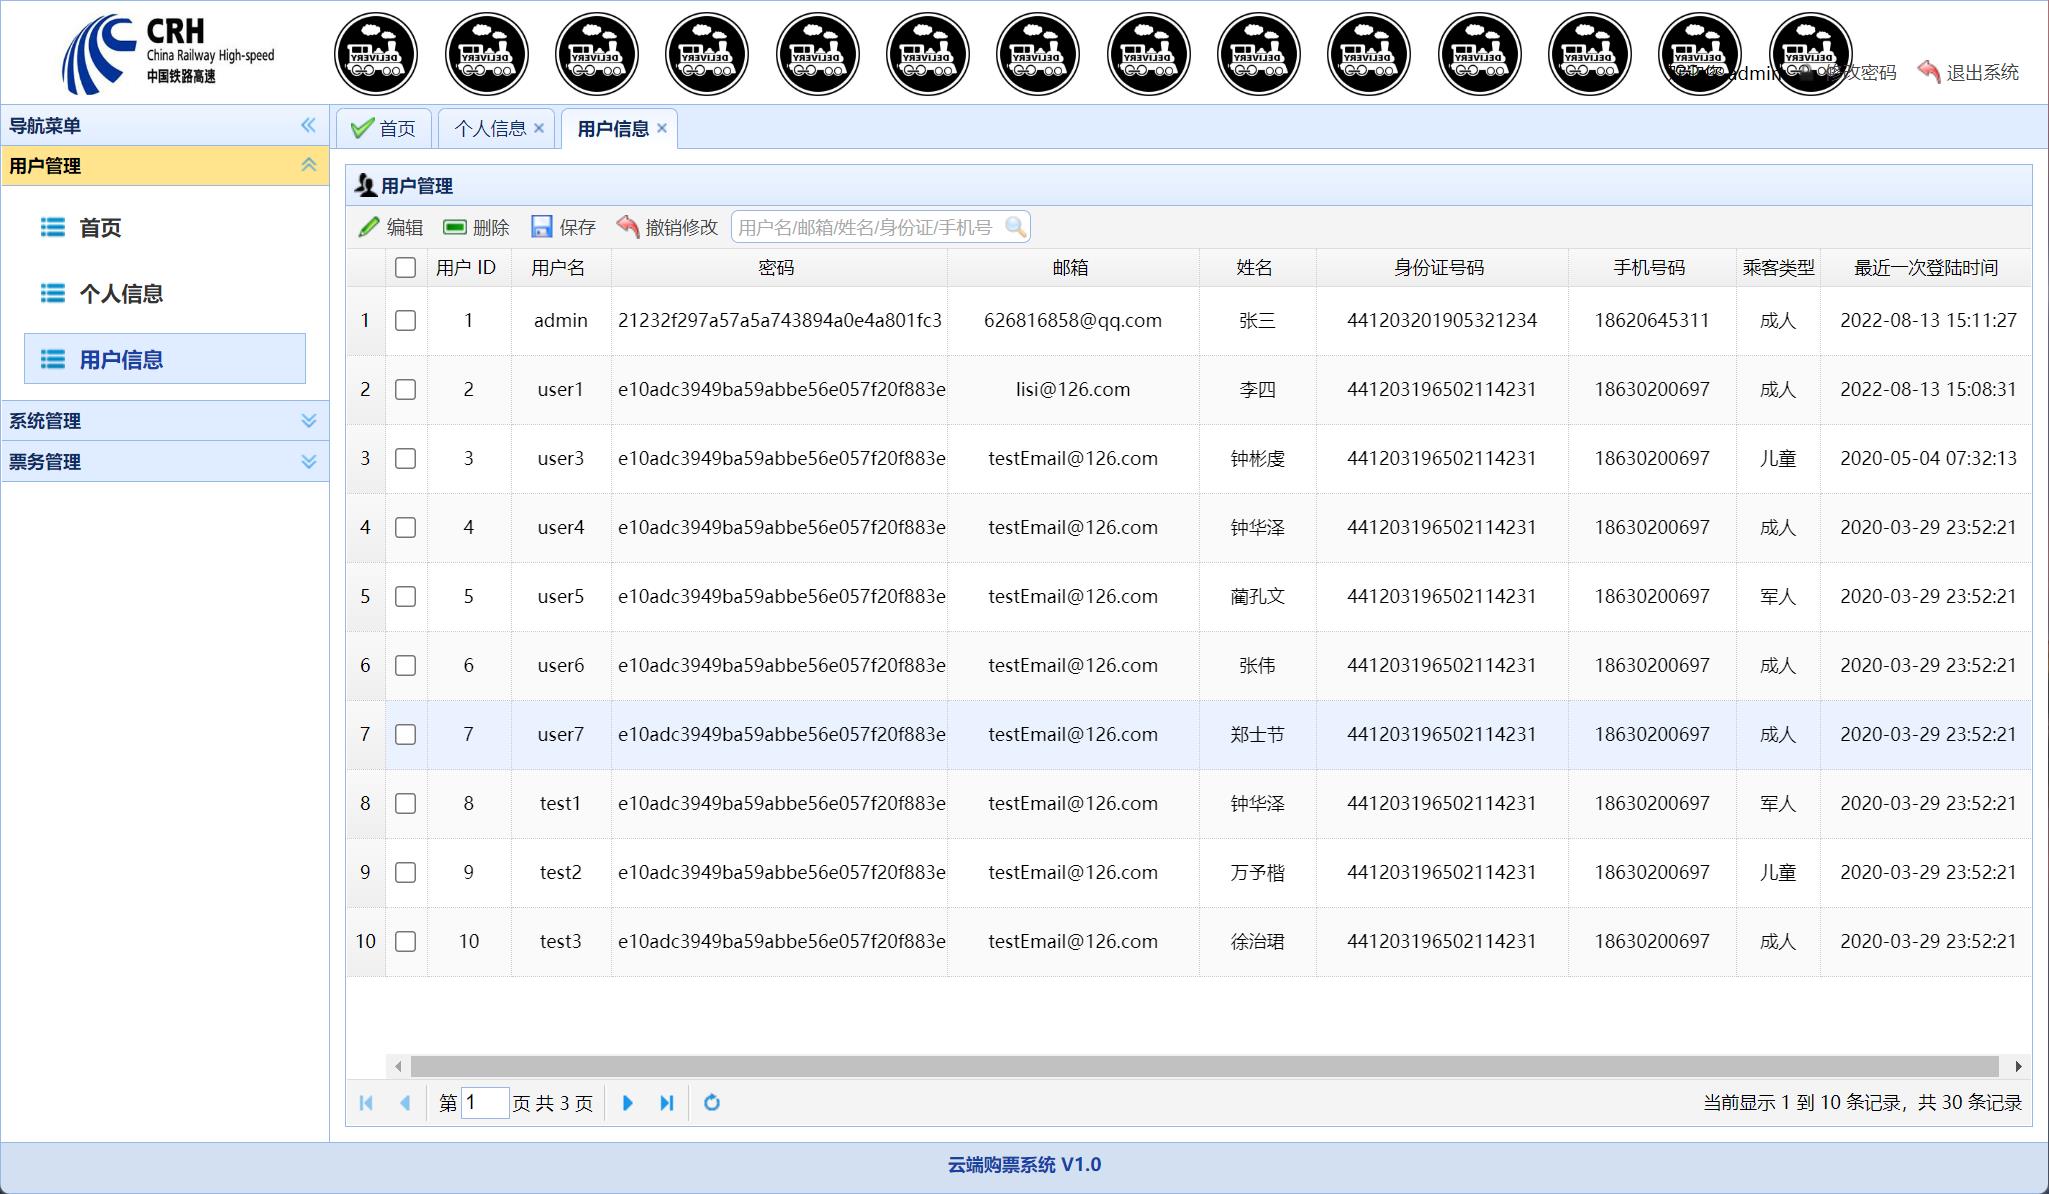Switch to the 个人信息 tab
Screen dimensions: 2049x1194
489,129
